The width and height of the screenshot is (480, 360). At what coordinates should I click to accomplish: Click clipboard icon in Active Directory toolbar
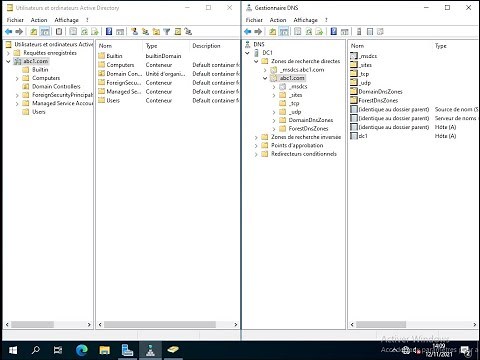[x=59, y=32]
